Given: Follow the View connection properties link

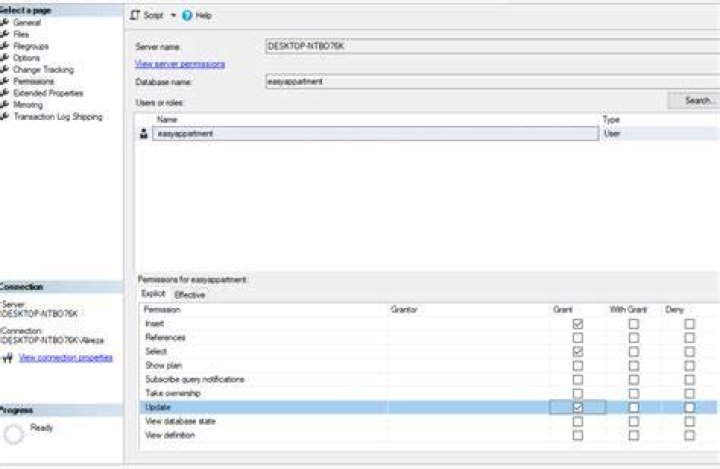Looking at the screenshot, I should pos(66,358).
